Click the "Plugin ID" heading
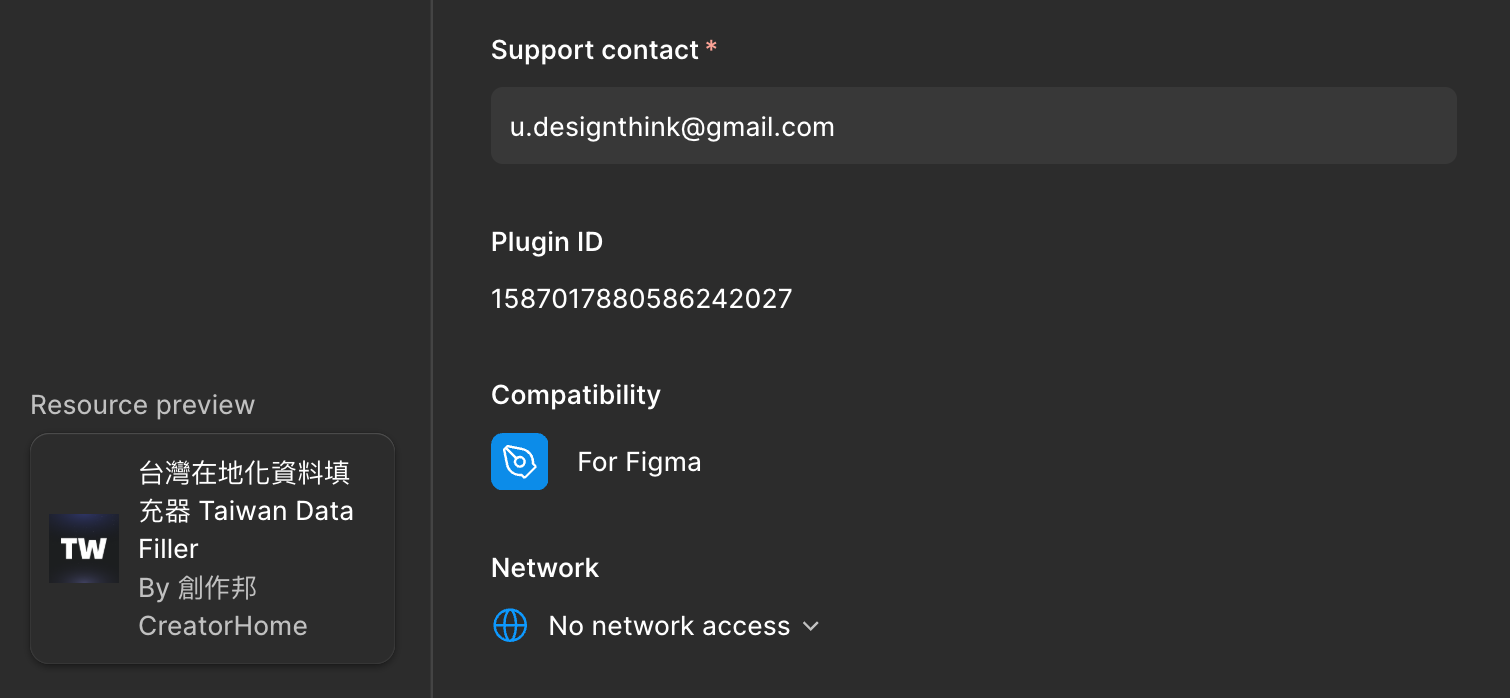The width and height of the screenshot is (1510, 698). tap(546, 242)
